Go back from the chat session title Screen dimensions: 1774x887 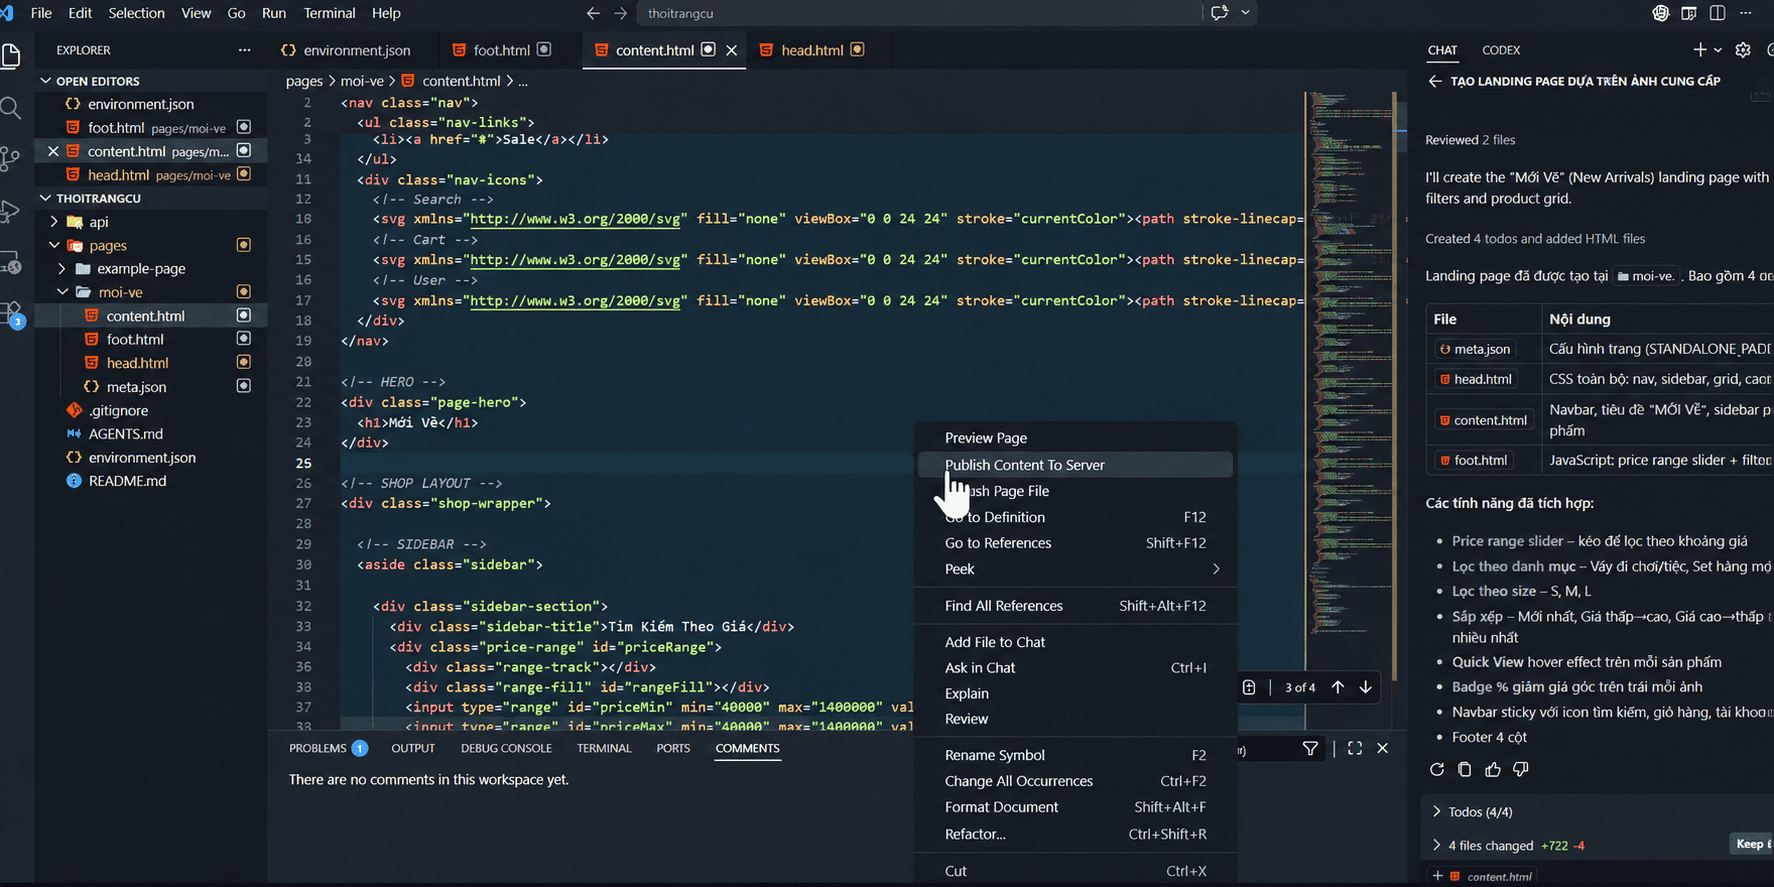click(x=1435, y=81)
